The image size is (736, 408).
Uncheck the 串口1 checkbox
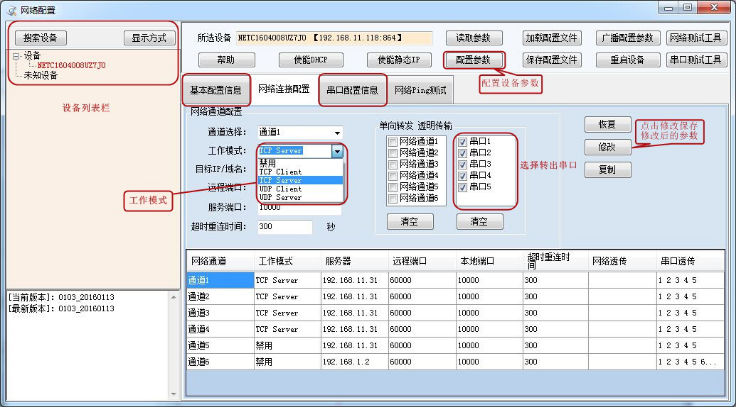(462, 142)
